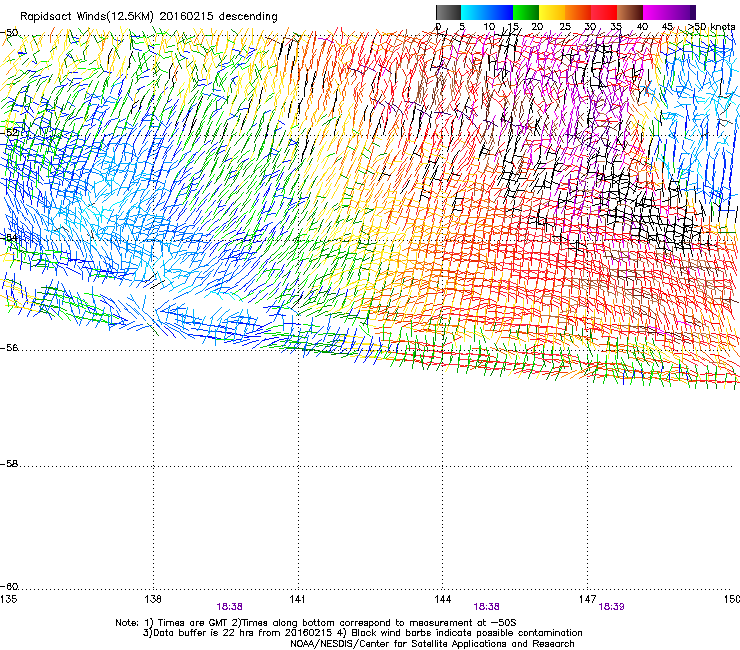Viewport: 740px width, 650px height.
Task: Click the '150' longitude axis label
Action: click(x=732, y=599)
